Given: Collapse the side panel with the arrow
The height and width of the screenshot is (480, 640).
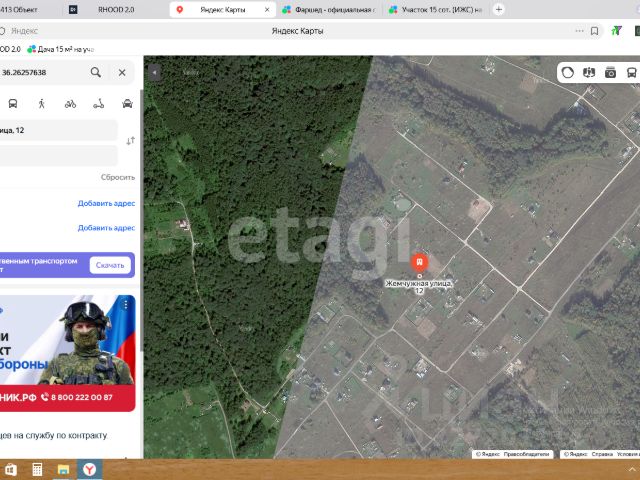Looking at the screenshot, I should point(154,73).
